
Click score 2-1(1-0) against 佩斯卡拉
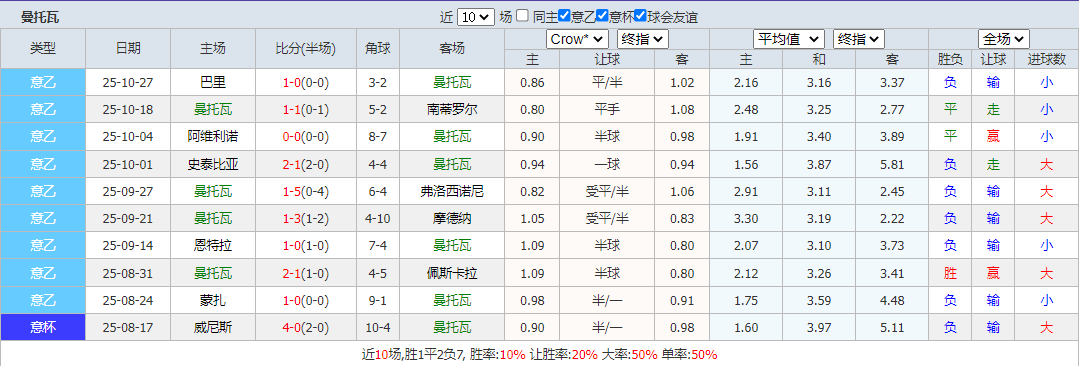pyautogui.click(x=306, y=274)
